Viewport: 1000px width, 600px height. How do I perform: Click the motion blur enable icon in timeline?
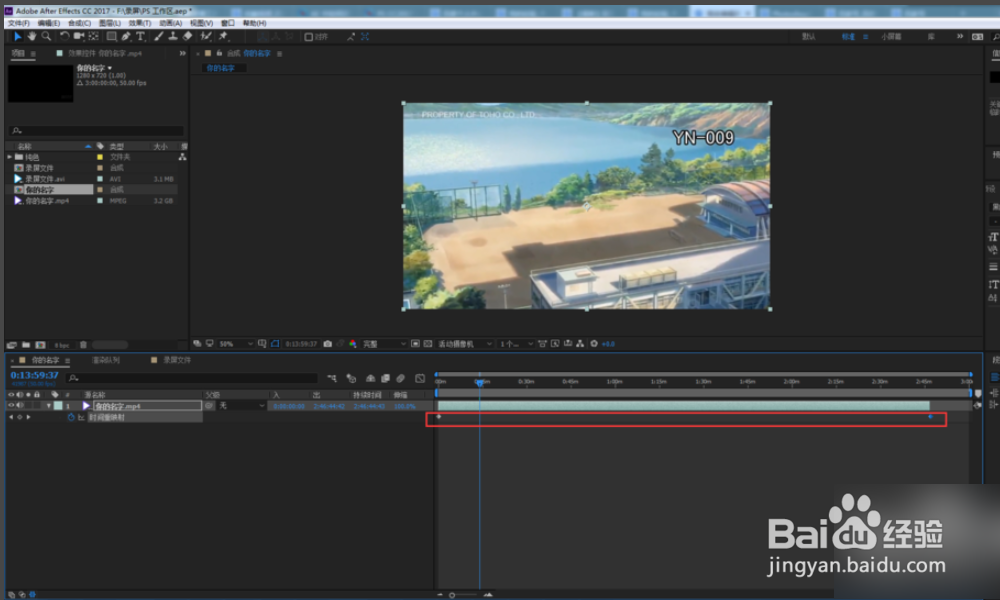pyautogui.click(x=401, y=378)
